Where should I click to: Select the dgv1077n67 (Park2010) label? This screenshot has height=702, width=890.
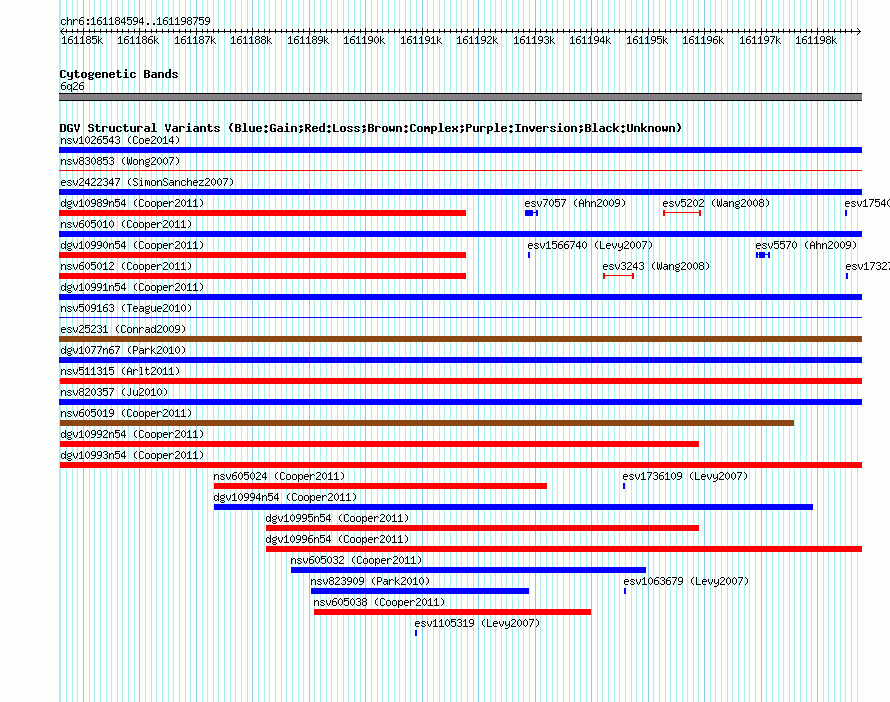[x=123, y=350]
